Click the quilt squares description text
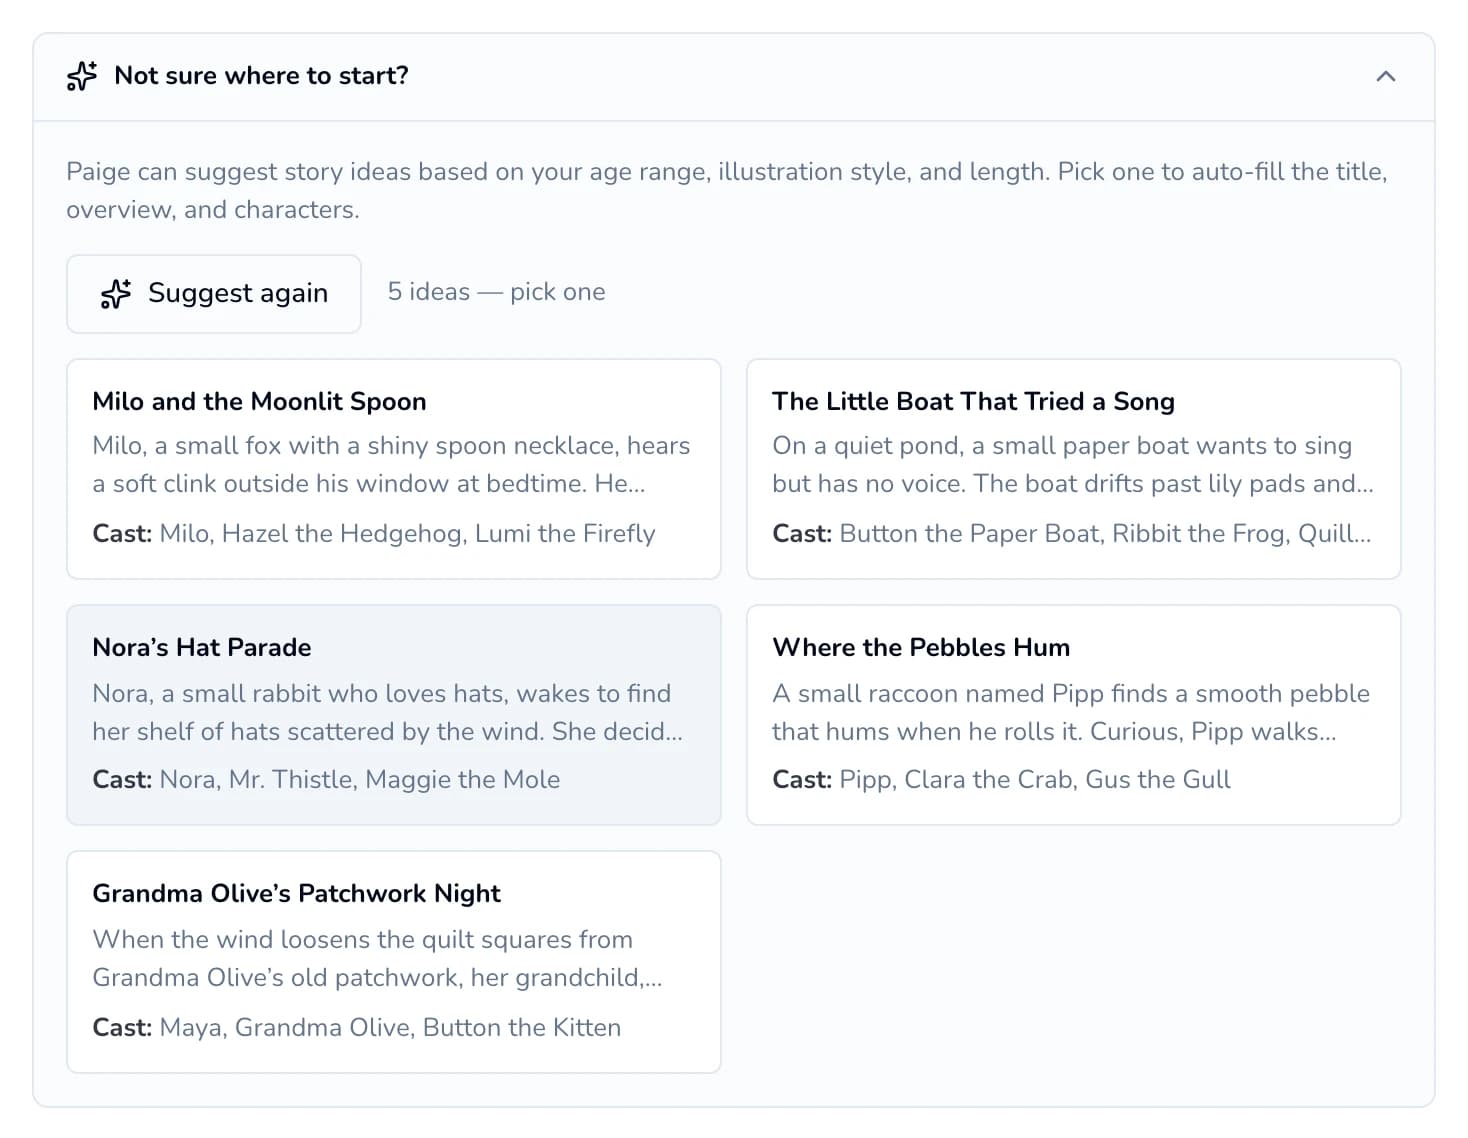This screenshot has width=1468, height=1138. tap(378, 959)
